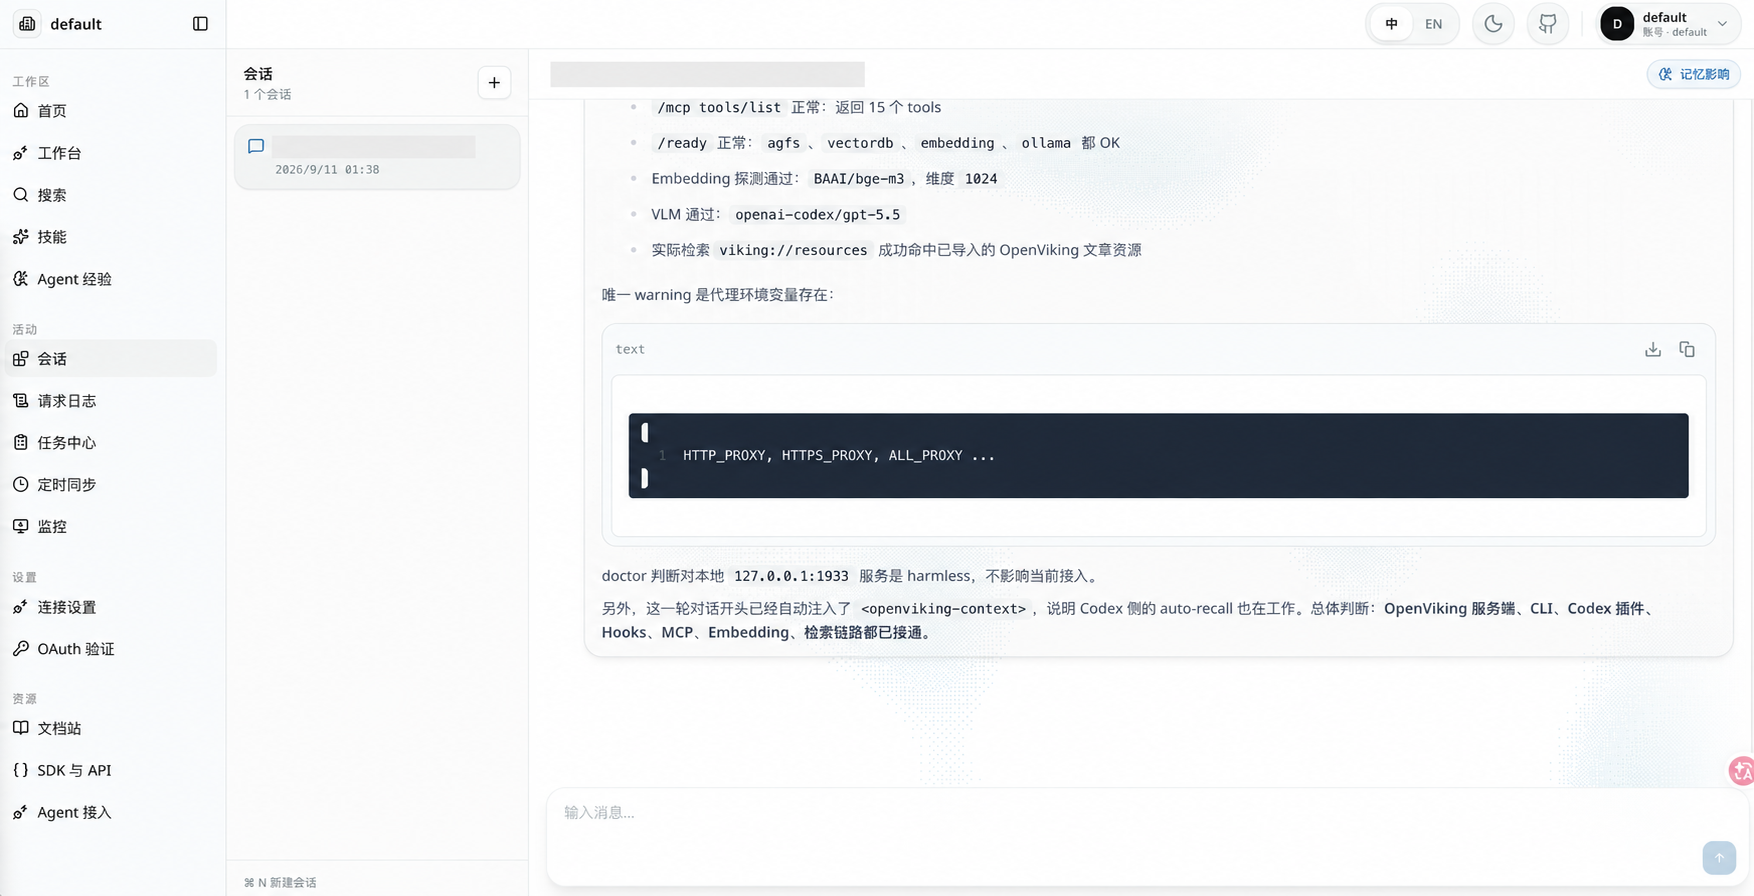
Task: Open the default account dropdown
Action: point(1669,24)
